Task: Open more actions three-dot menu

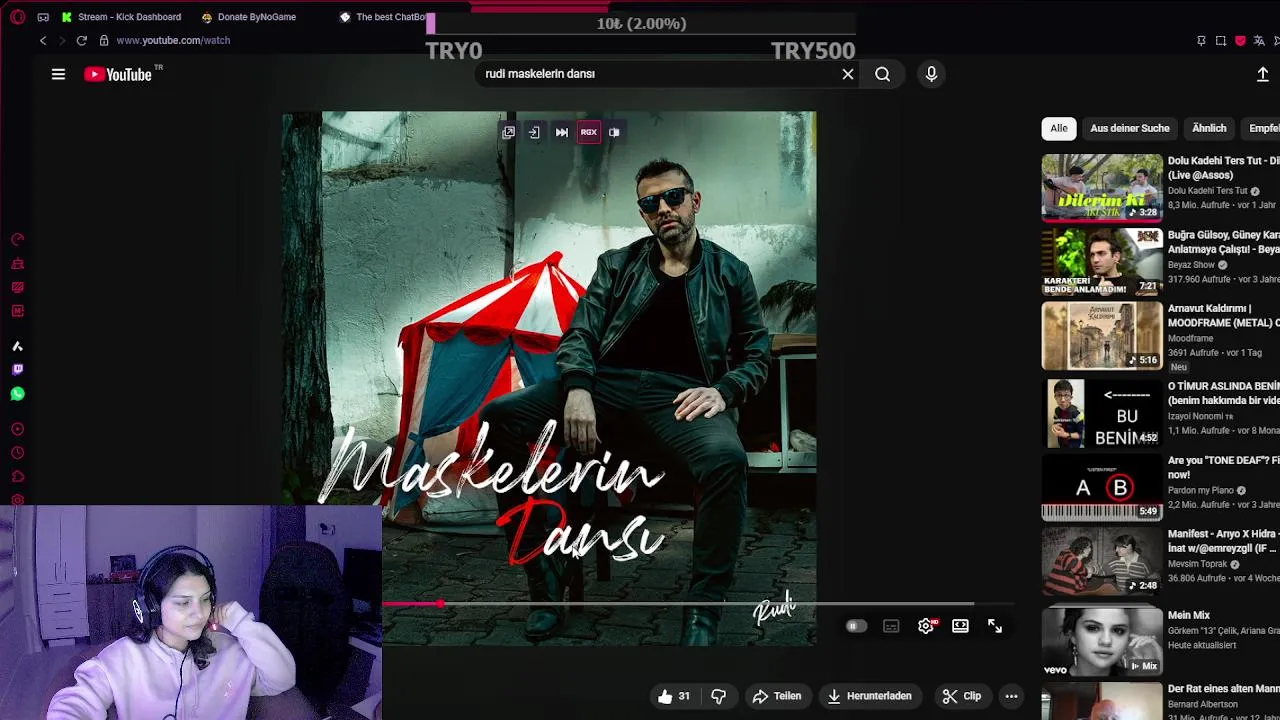Action: tap(1011, 696)
